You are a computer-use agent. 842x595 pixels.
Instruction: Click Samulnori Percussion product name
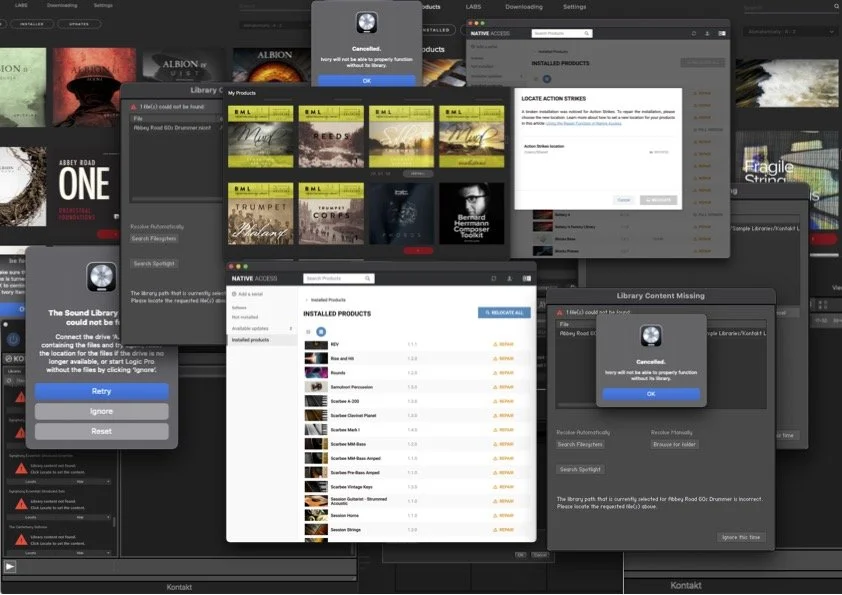(351, 387)
